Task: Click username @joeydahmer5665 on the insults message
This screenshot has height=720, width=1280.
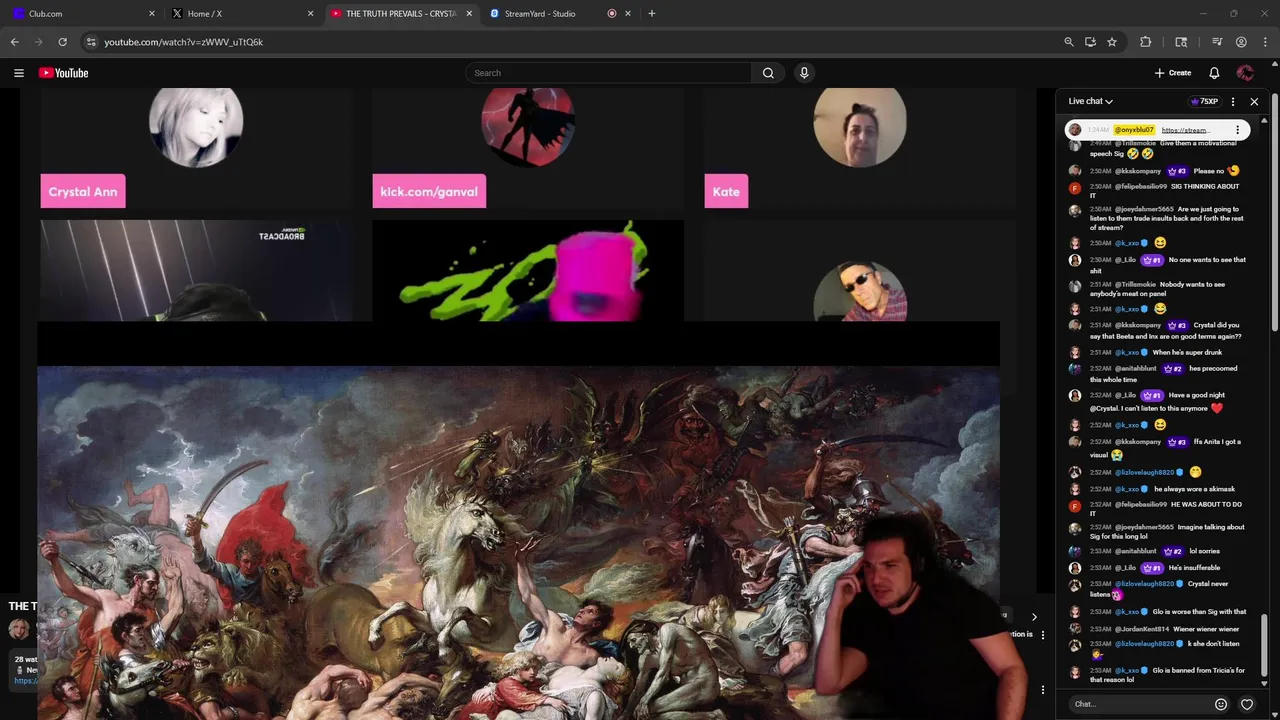Action: click(1142, 209)
